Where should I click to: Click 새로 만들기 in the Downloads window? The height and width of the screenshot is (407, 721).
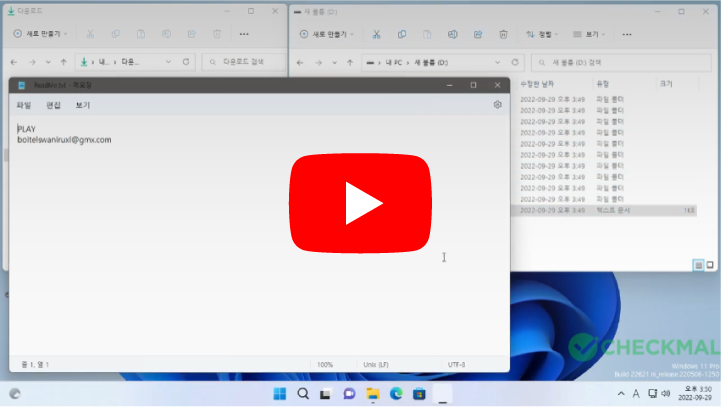40,34
